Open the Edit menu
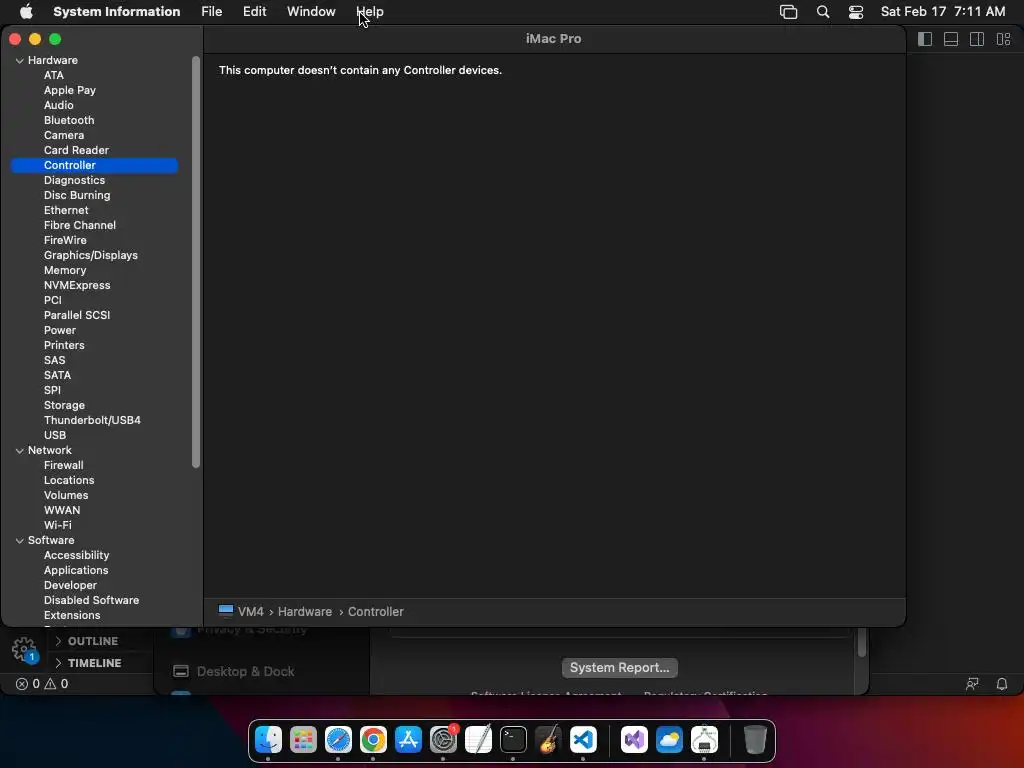The height and width of the screenshot is (768, 1024). pyautogui.click(x=254, y=12)
